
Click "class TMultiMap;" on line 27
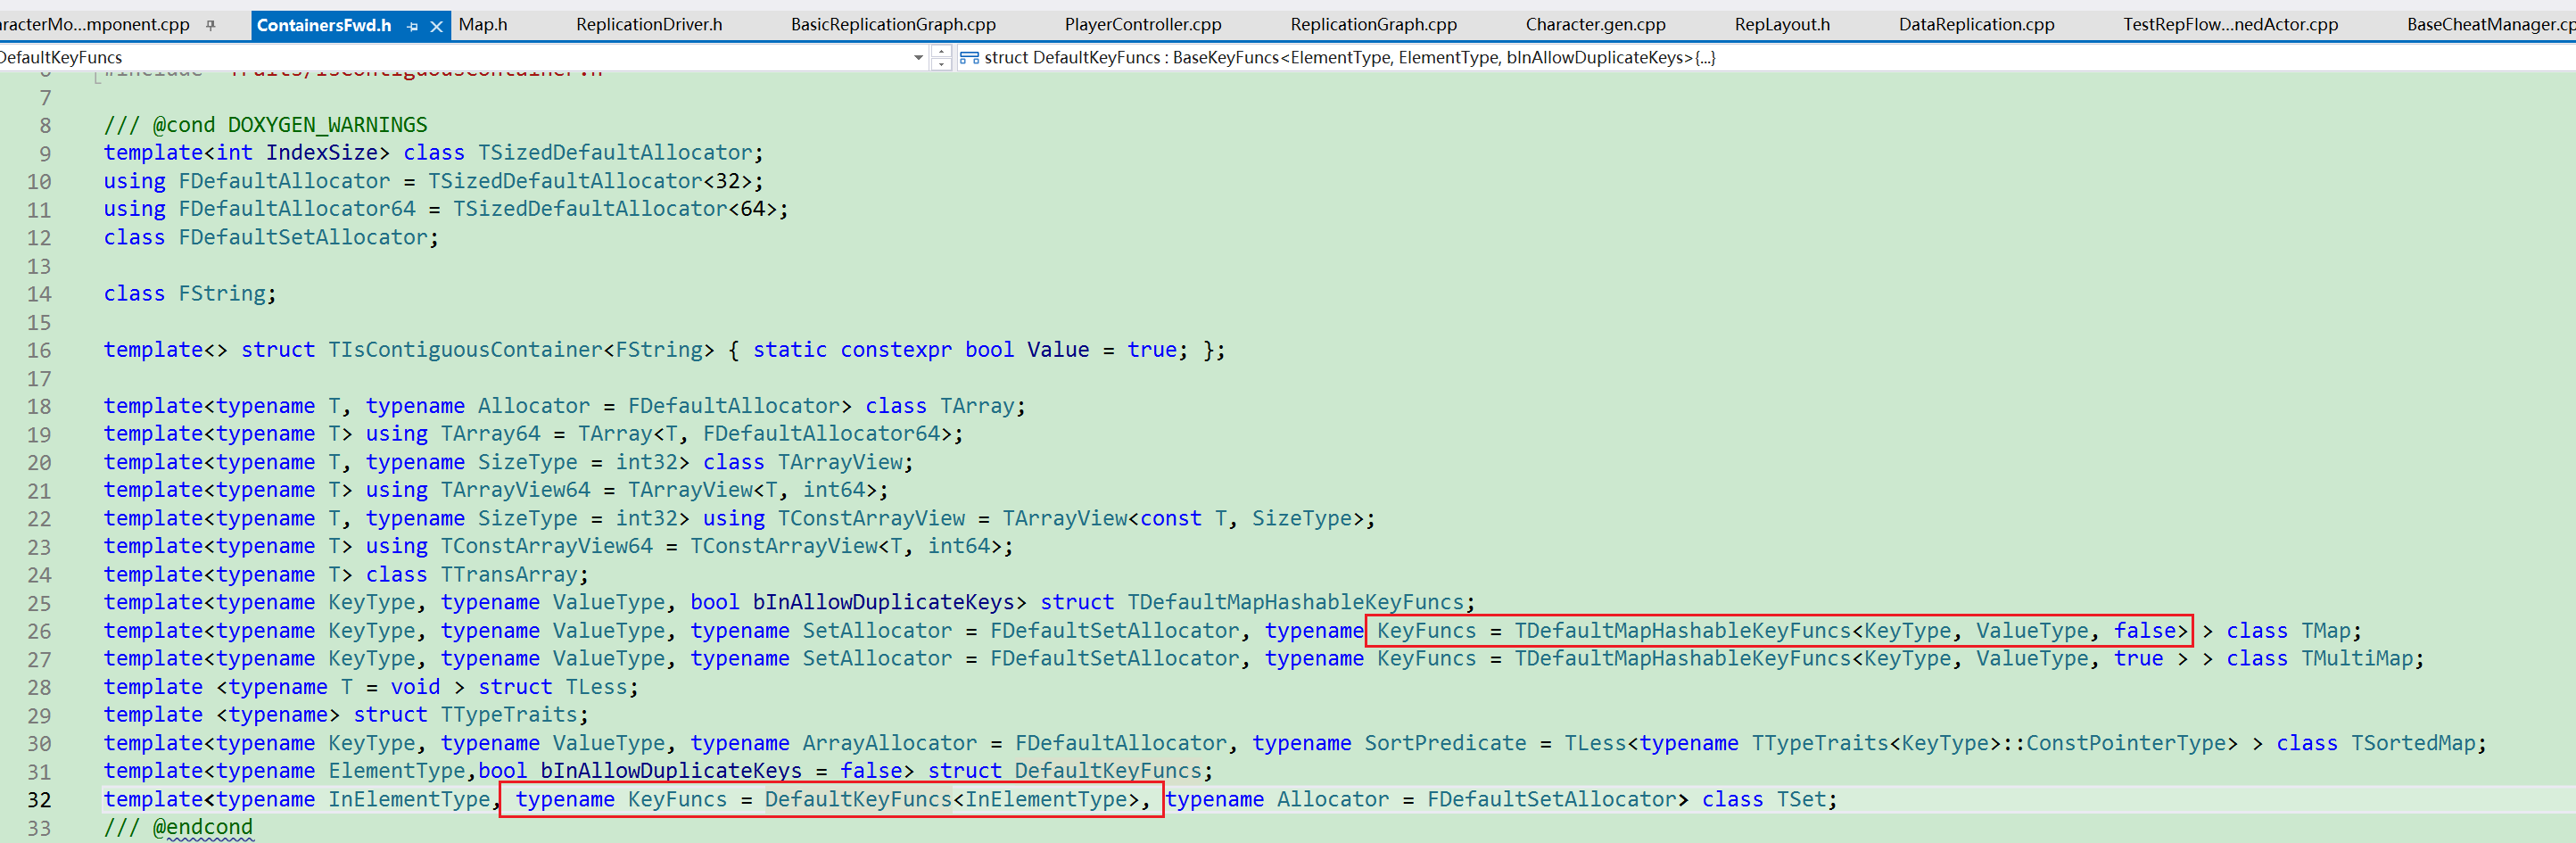[x=2325, y=659]
